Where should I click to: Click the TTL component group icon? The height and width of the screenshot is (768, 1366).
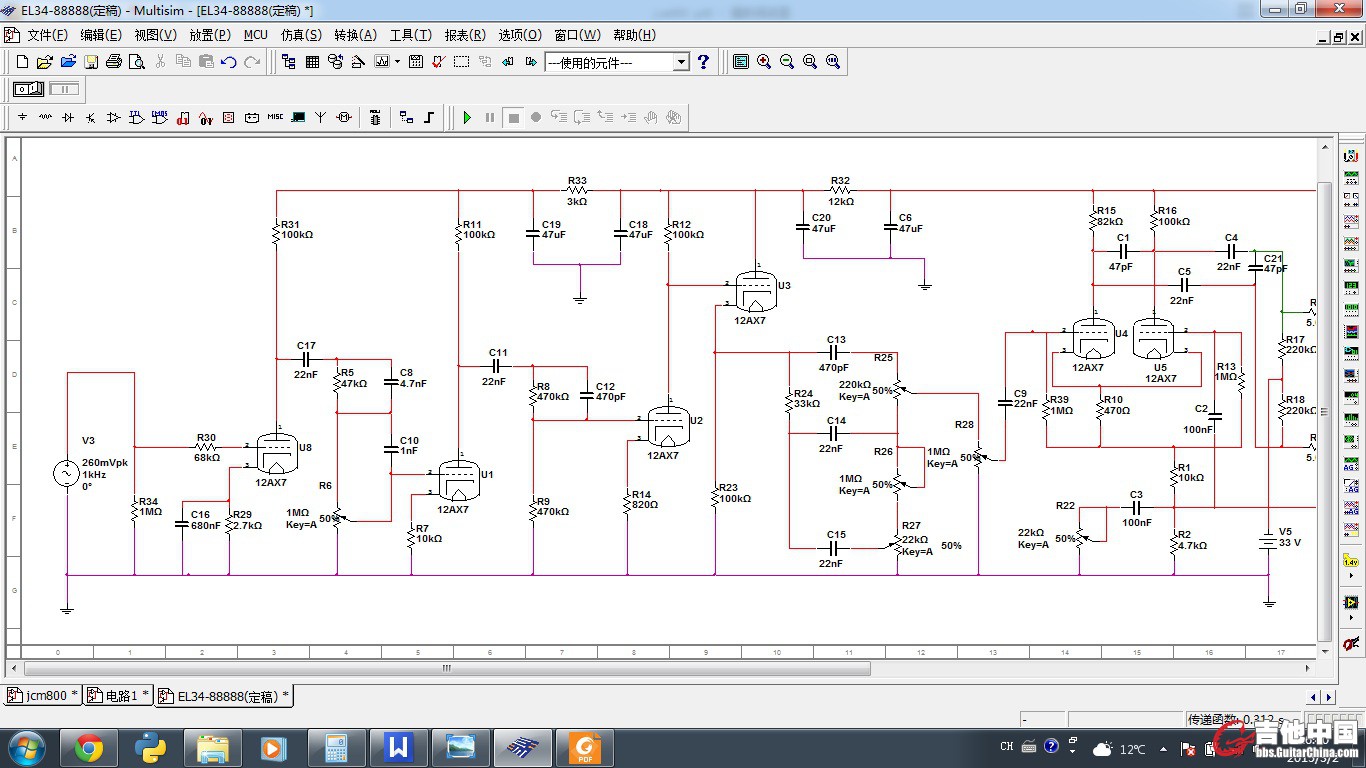137,118
